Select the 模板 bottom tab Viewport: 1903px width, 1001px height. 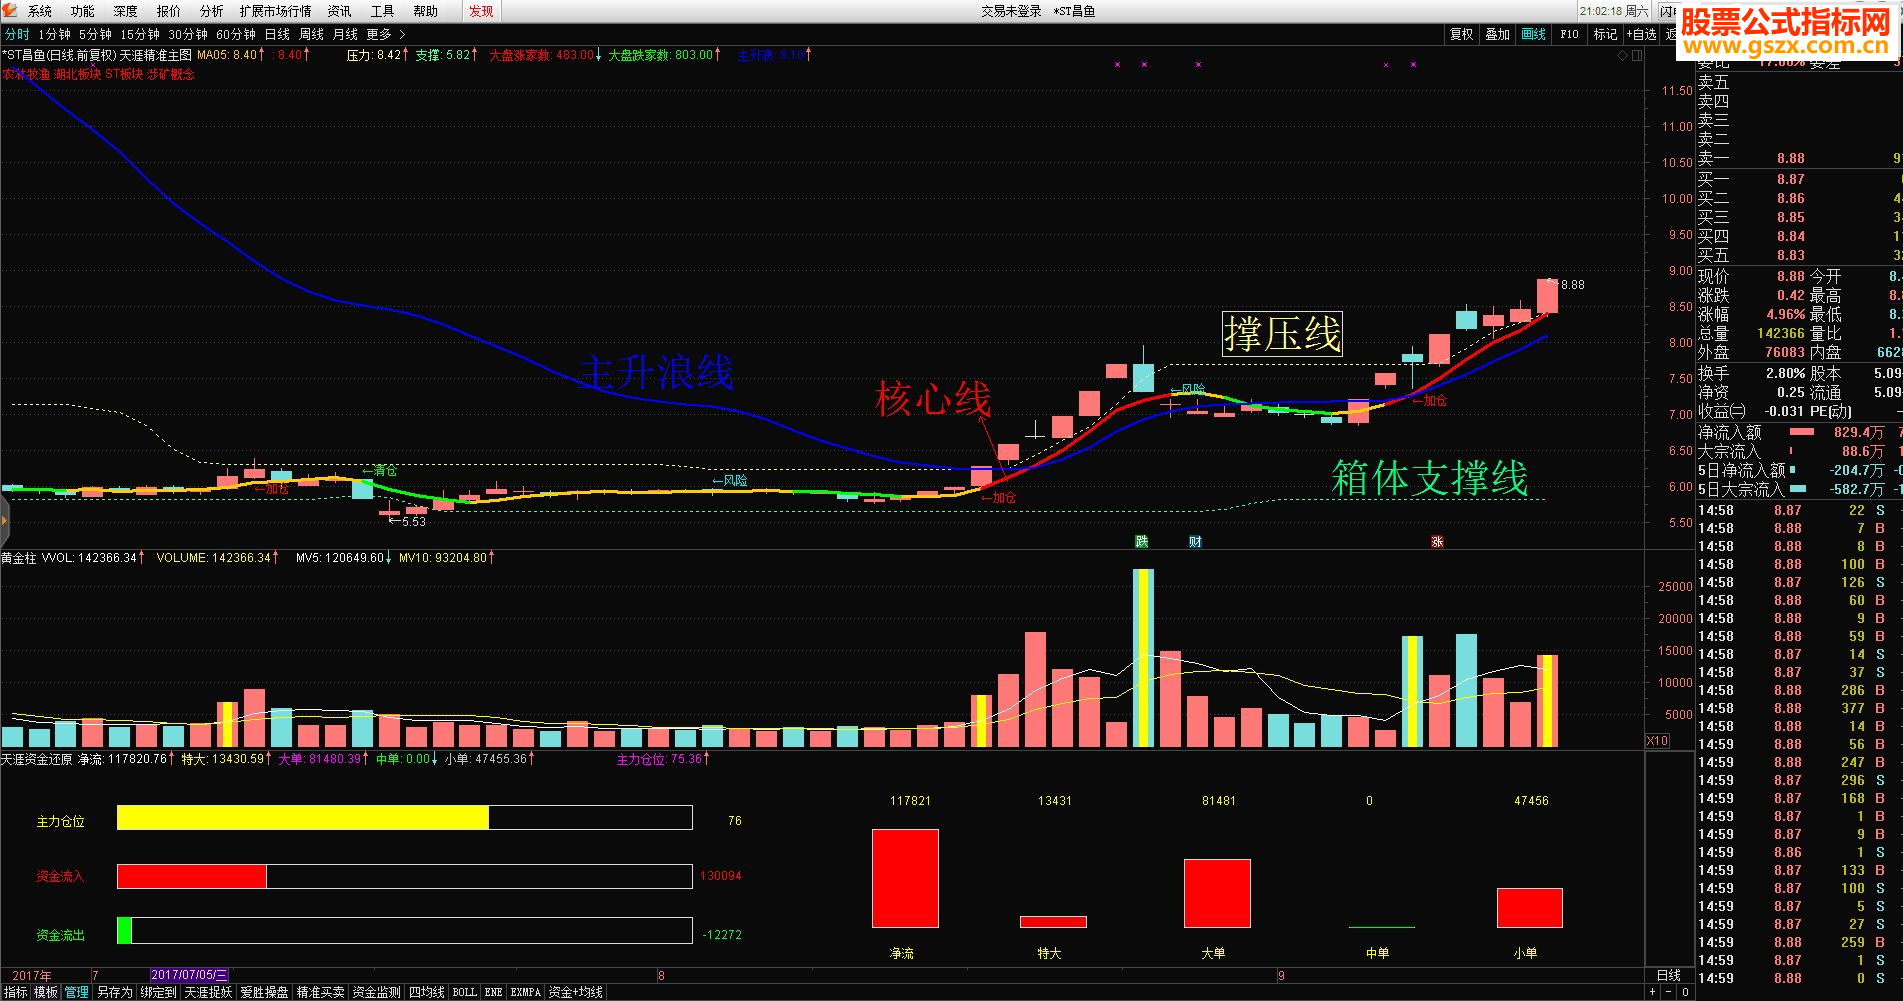click(x=46, y=992)
